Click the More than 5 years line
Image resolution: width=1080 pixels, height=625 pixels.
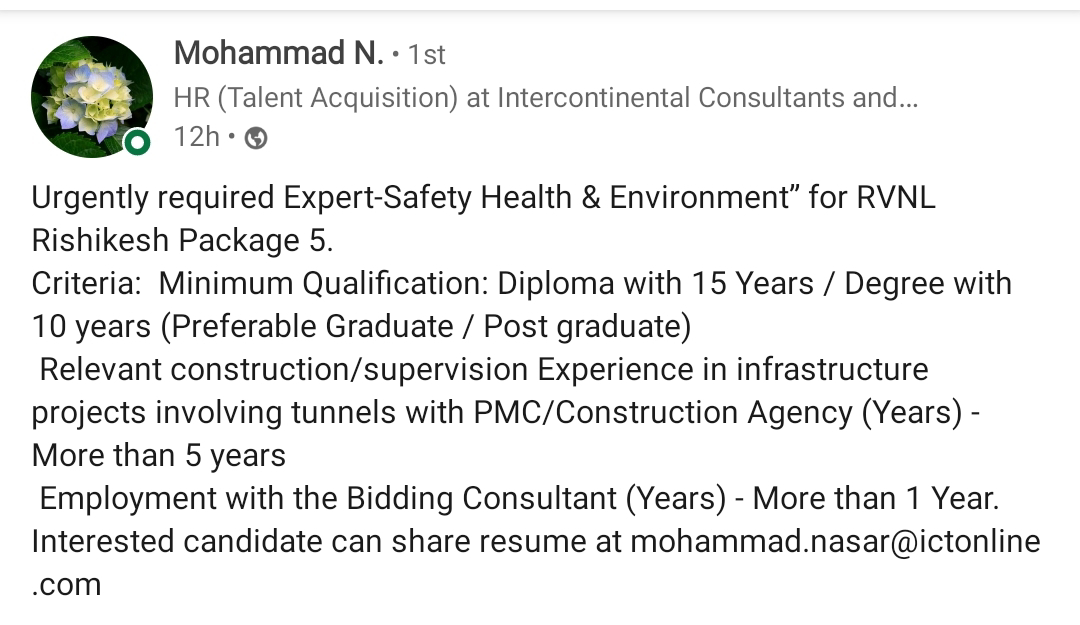pyautogui.click(x=158, y=455)
